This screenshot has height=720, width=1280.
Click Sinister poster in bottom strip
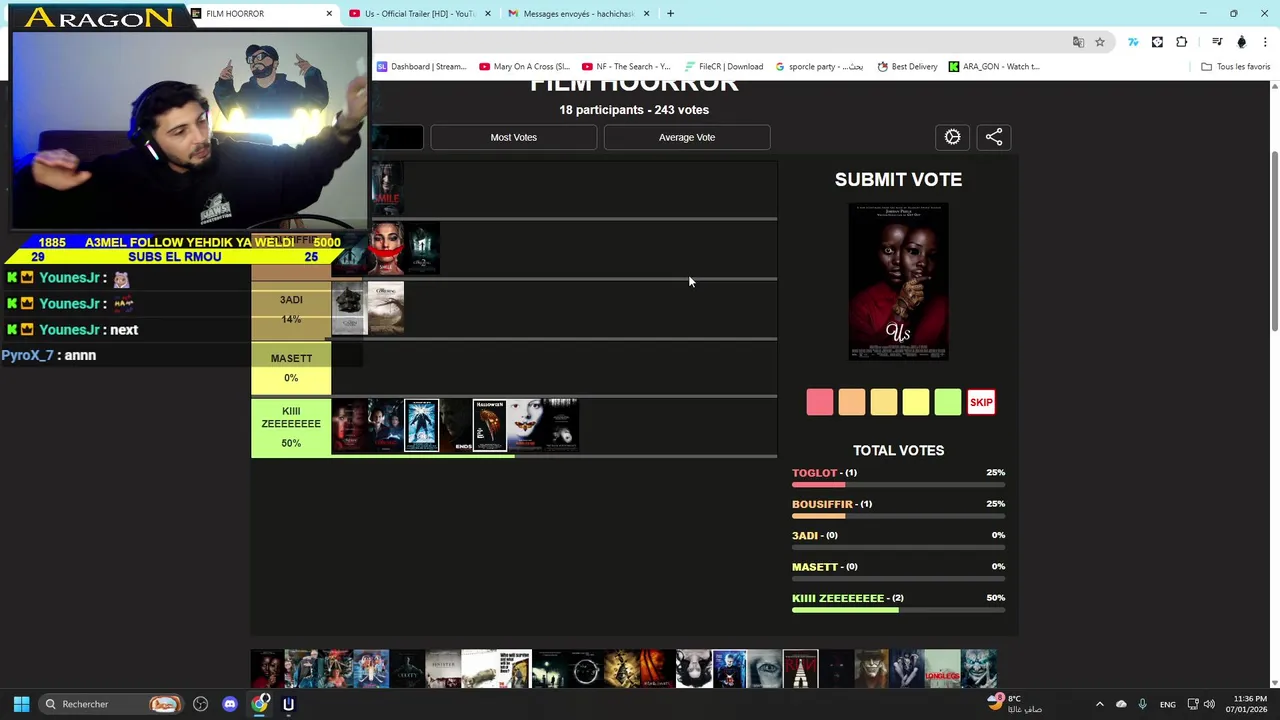tap(443, 669)
